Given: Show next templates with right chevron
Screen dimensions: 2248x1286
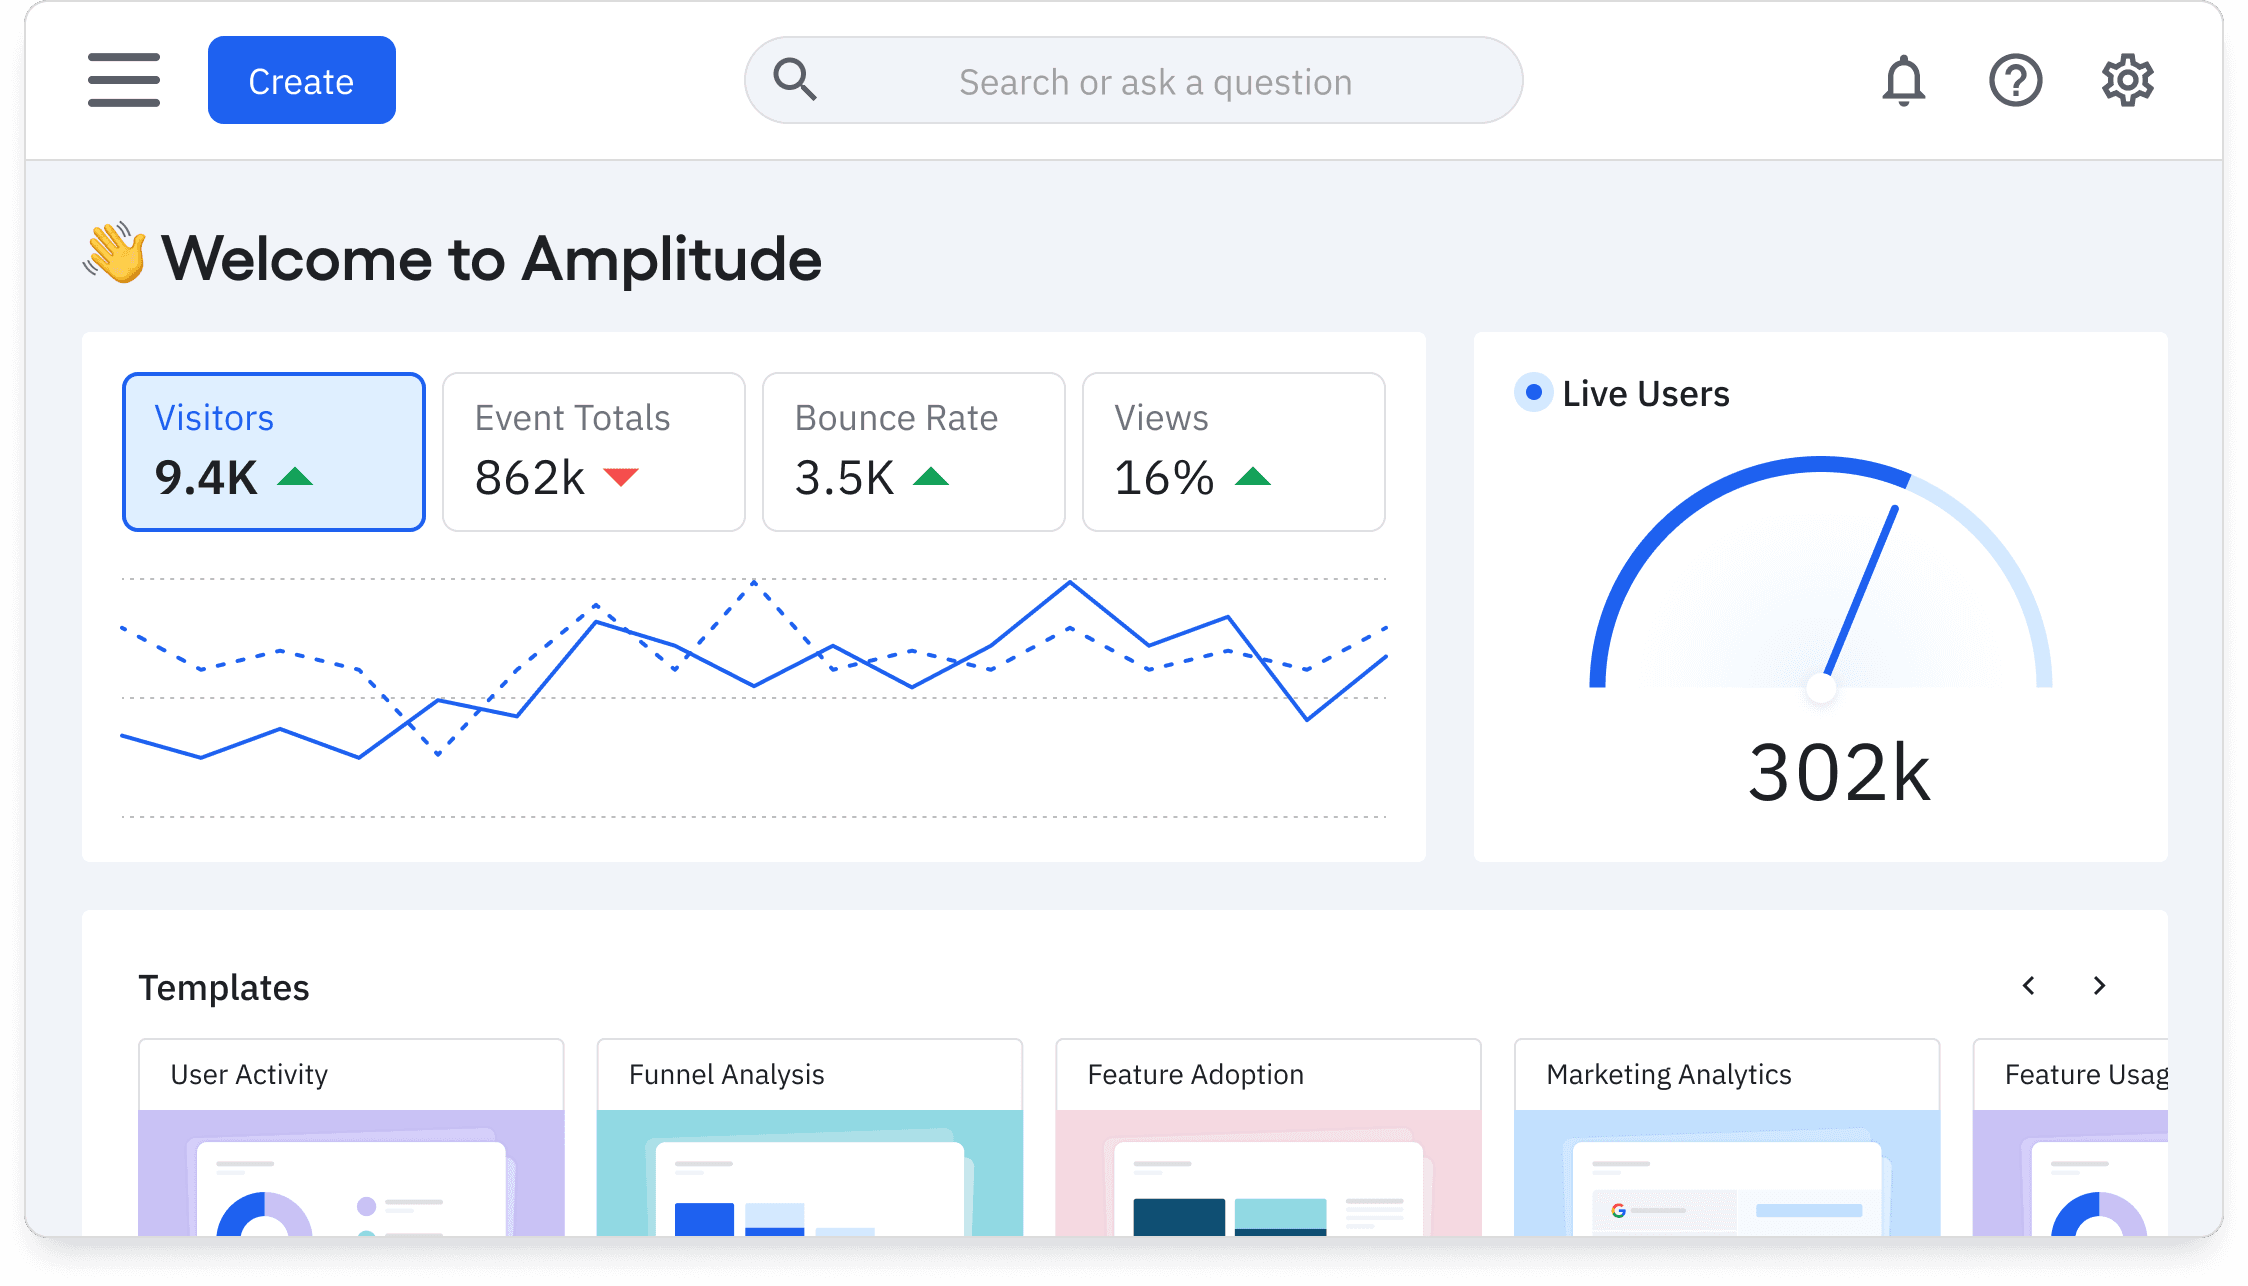Looking at the screenshot, I should [2099, 986].
